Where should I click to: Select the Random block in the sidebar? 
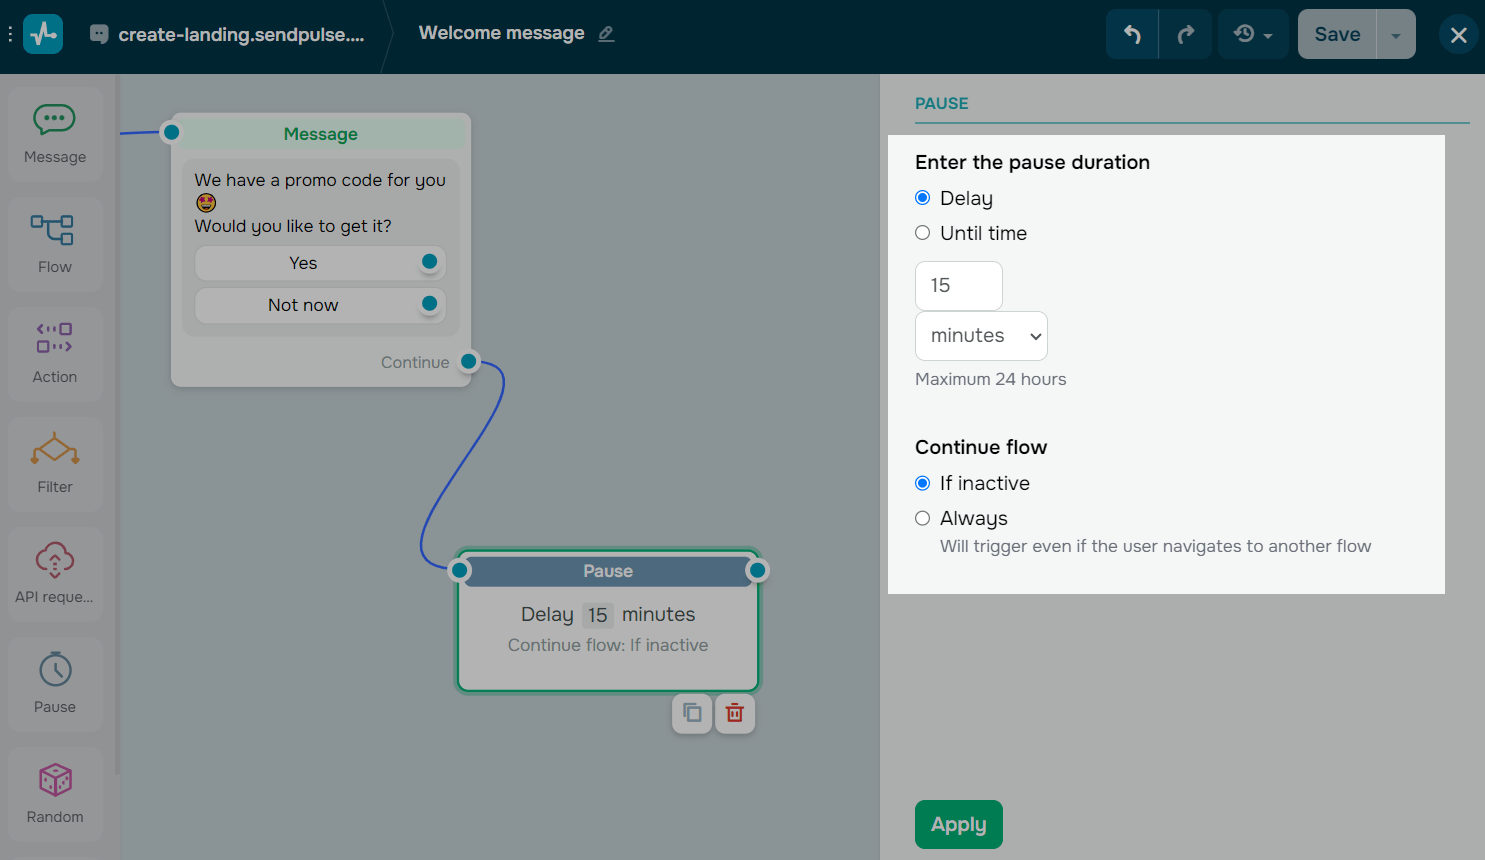pos(55,793)
